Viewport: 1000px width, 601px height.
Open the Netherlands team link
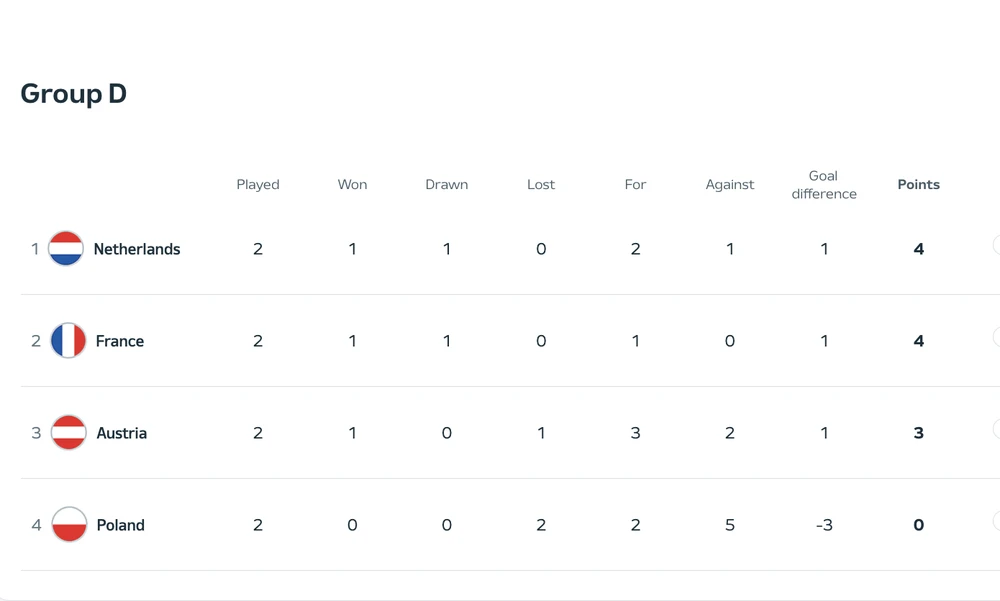click(137, 249)
